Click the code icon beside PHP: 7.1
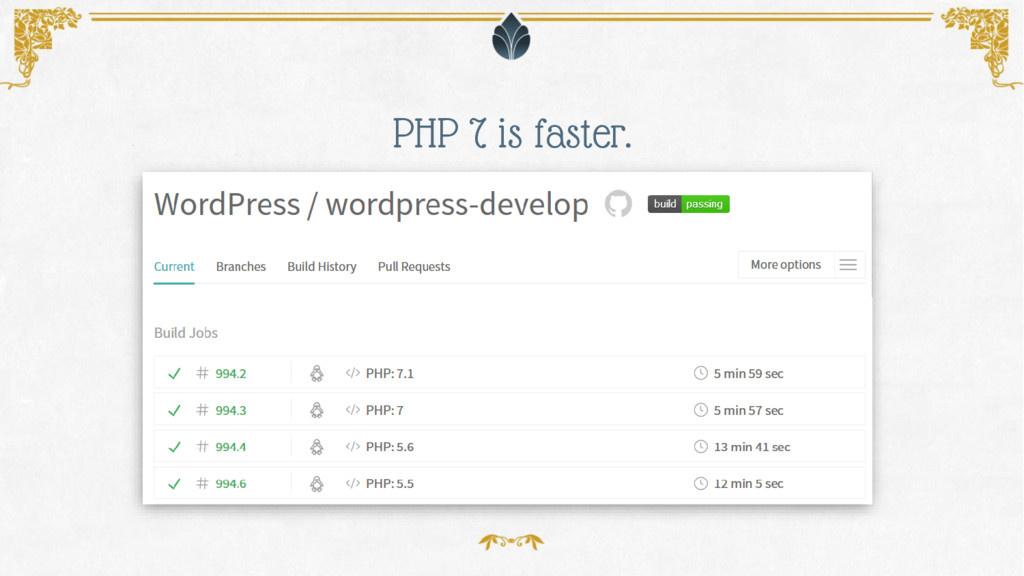Image resolution: width=1024 pixels, height=576 pixels. (353, 373)
